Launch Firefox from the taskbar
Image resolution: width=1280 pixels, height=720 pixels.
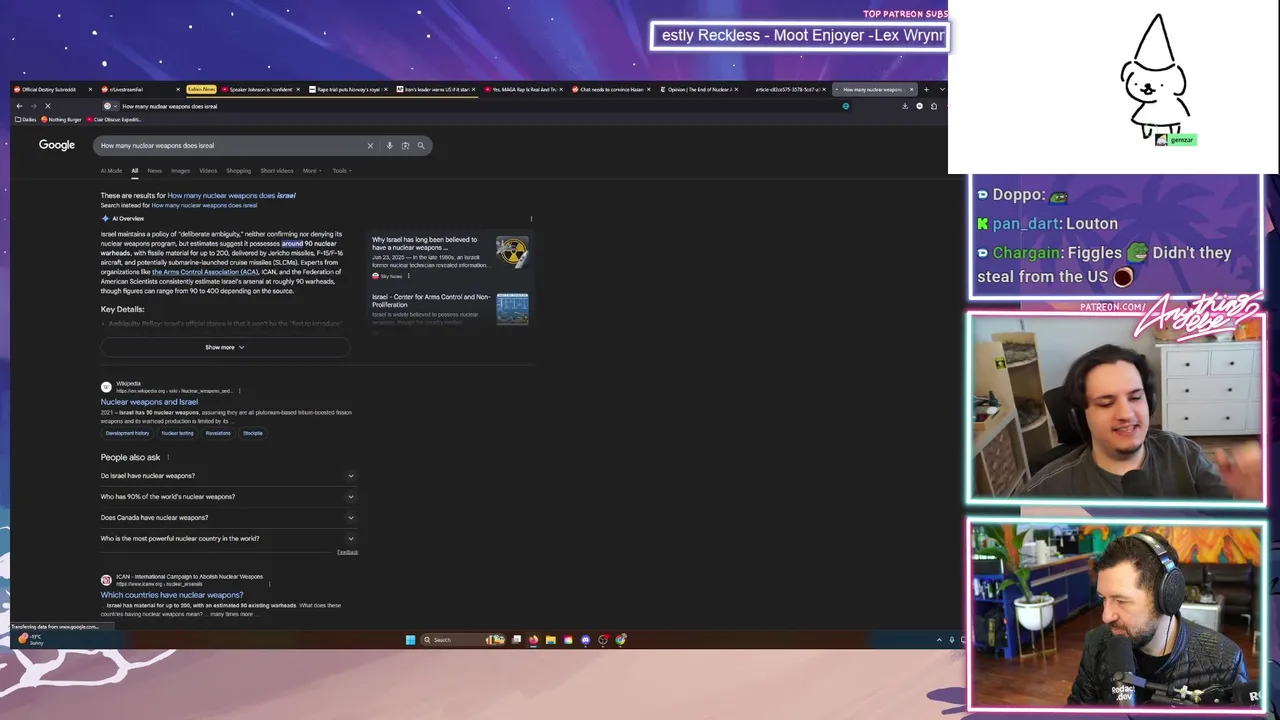[533, 640]
